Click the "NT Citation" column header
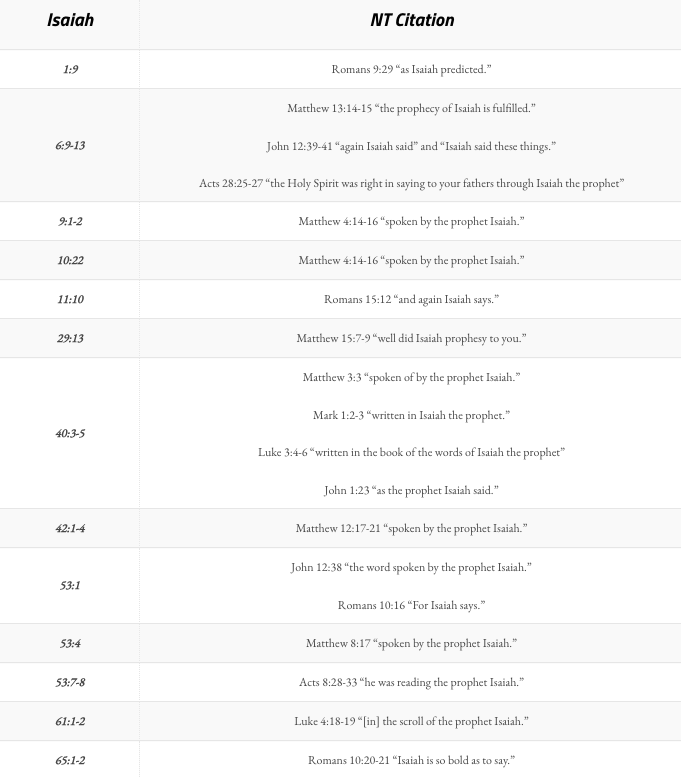Image resolution: width=681 pixels, height=777 pixels. pyautogui.click(x=411, y=20)
